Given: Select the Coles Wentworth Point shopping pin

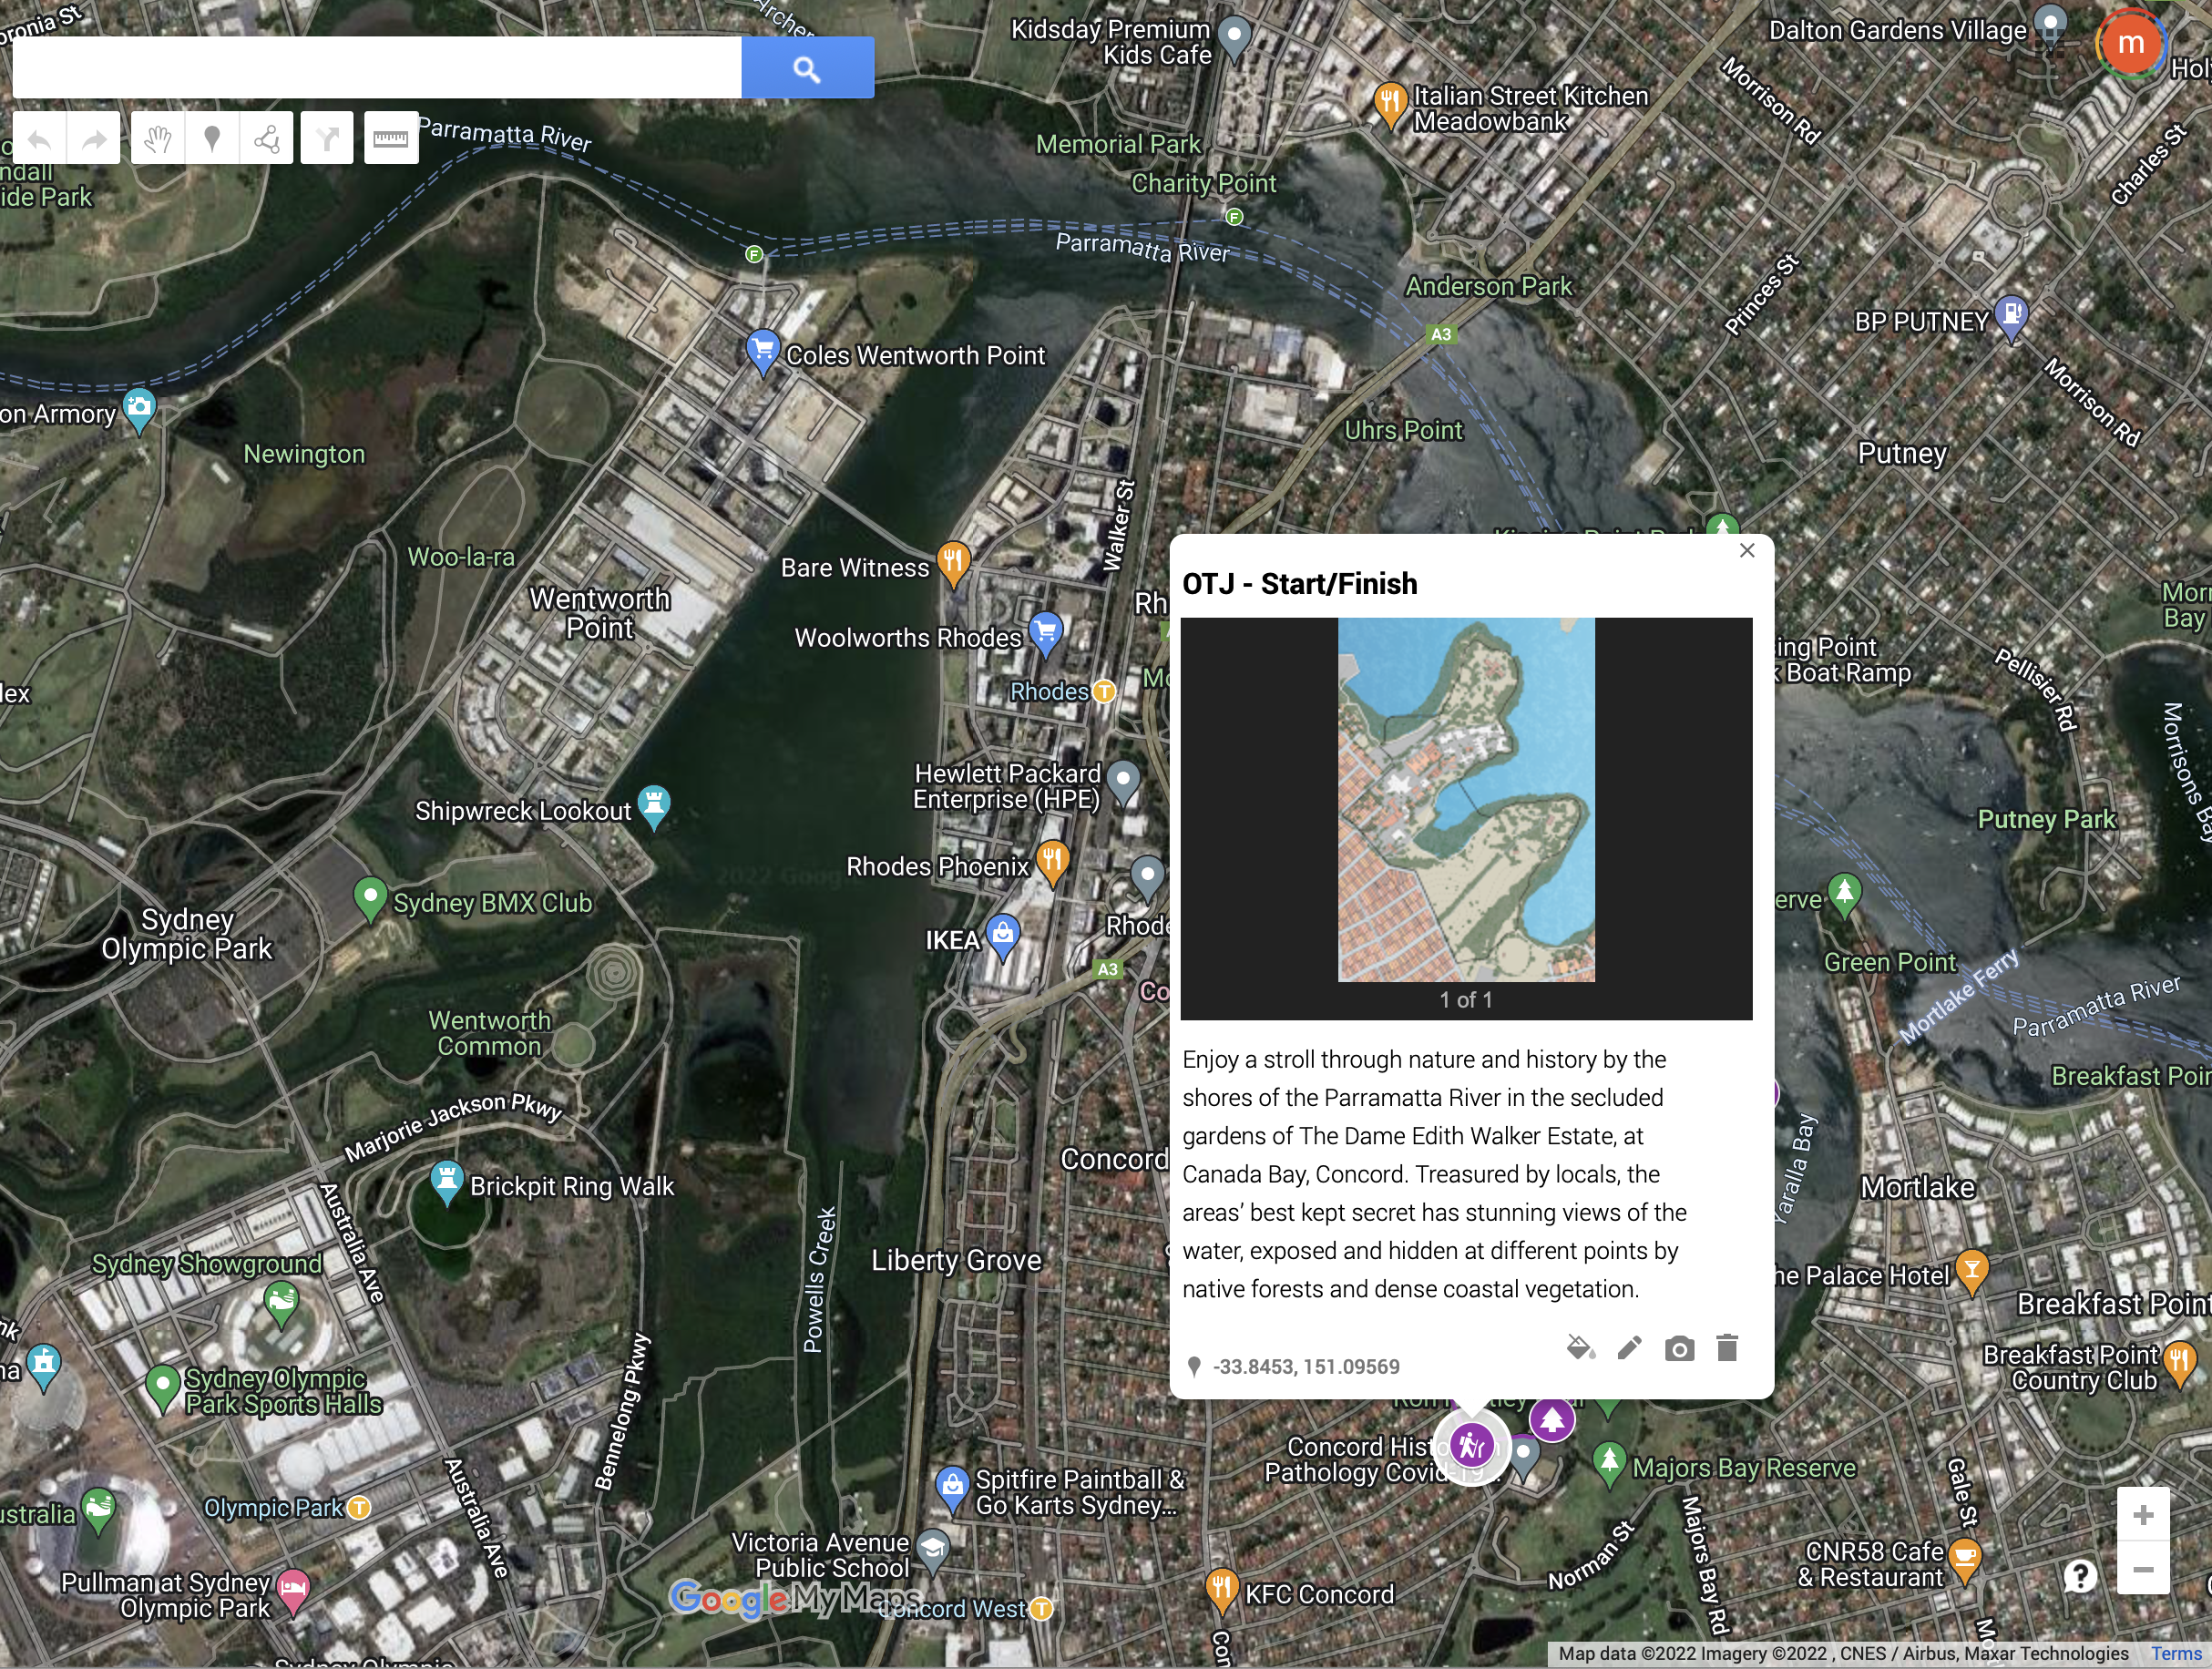Looking at the screenshot, I should (x=763, y=352).
